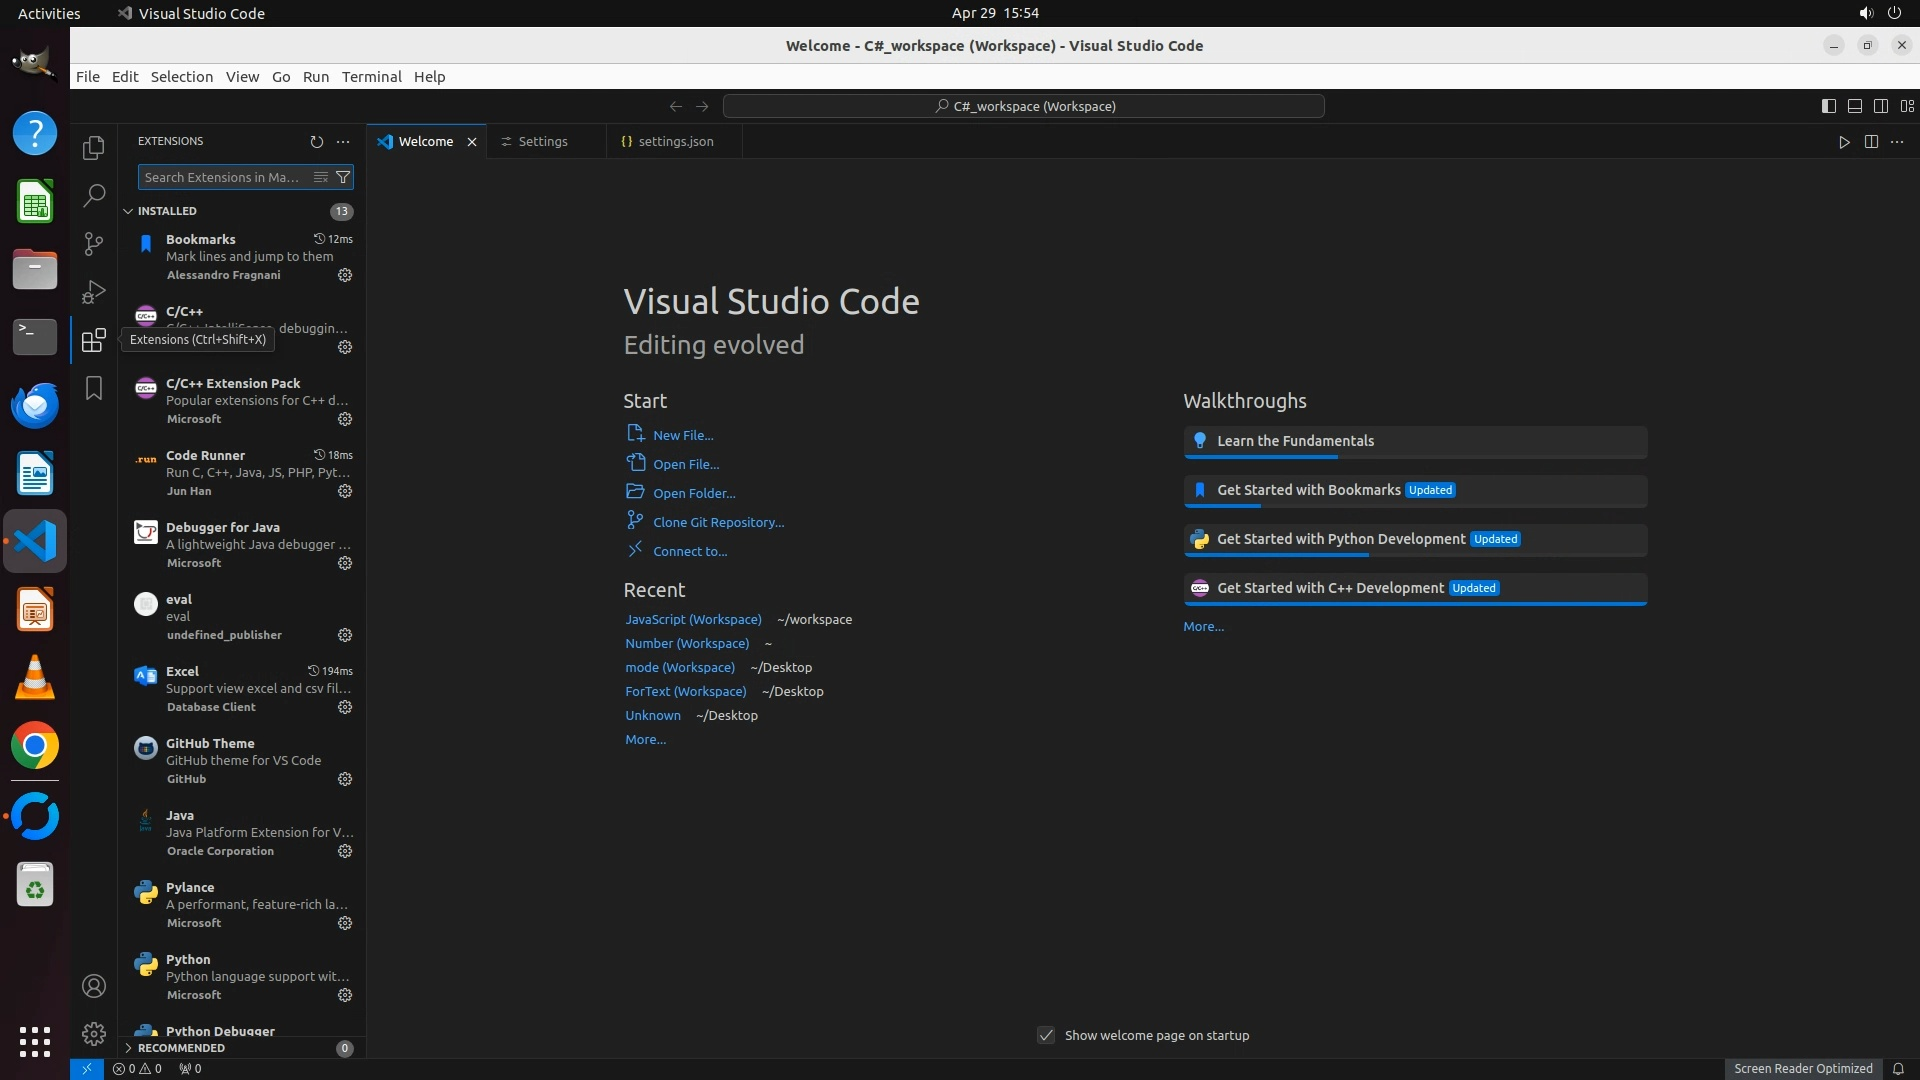Open the Explorer view in activity bar
Image resolution: width=1920 pixels, height=1080 pixels.
pos(93,148)
